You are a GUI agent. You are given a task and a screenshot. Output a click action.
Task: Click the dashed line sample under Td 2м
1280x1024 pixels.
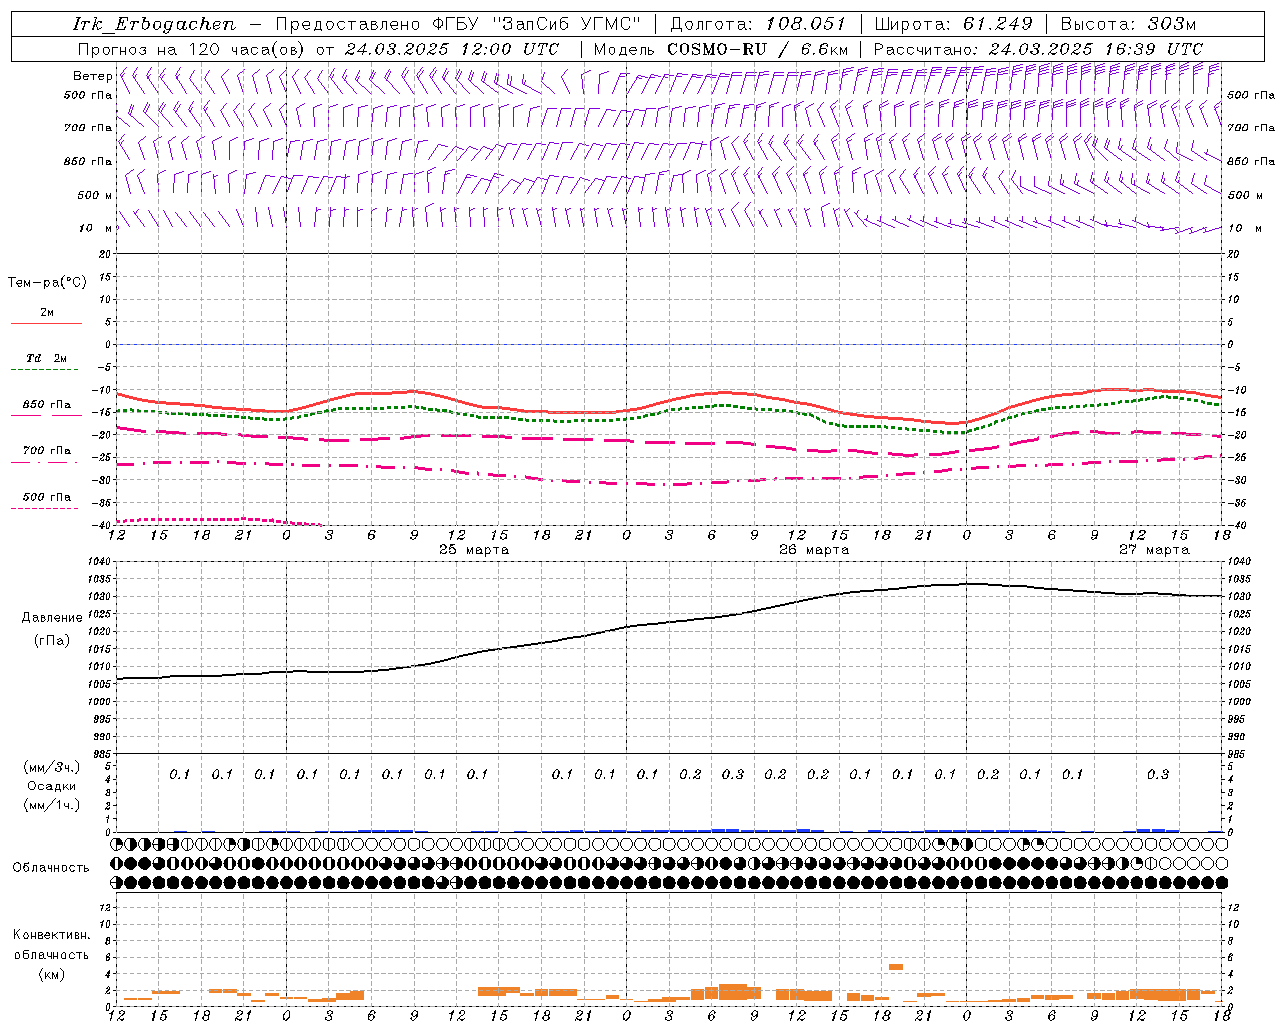(x=46, y=370)
